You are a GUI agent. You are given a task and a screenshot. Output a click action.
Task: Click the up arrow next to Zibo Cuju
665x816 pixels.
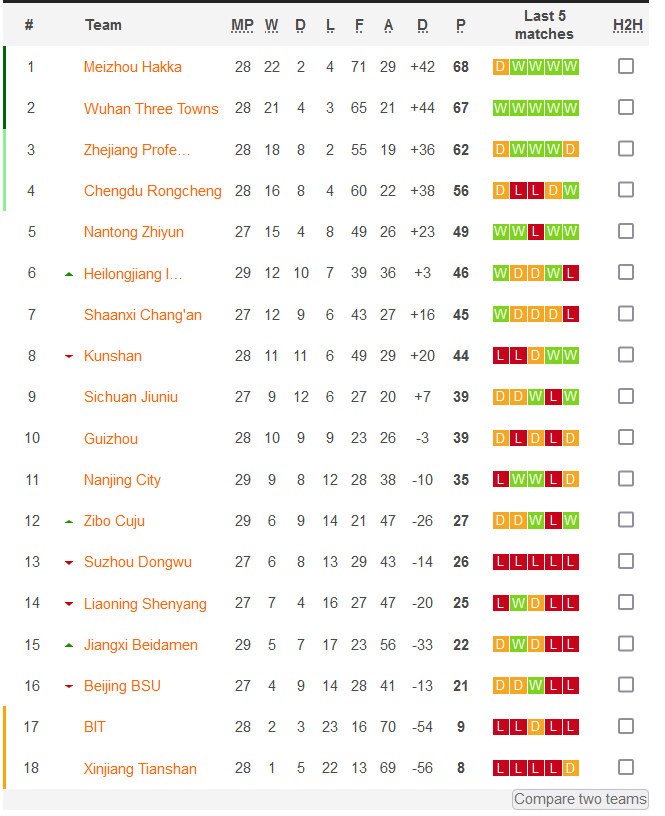[x=67, y=520]
